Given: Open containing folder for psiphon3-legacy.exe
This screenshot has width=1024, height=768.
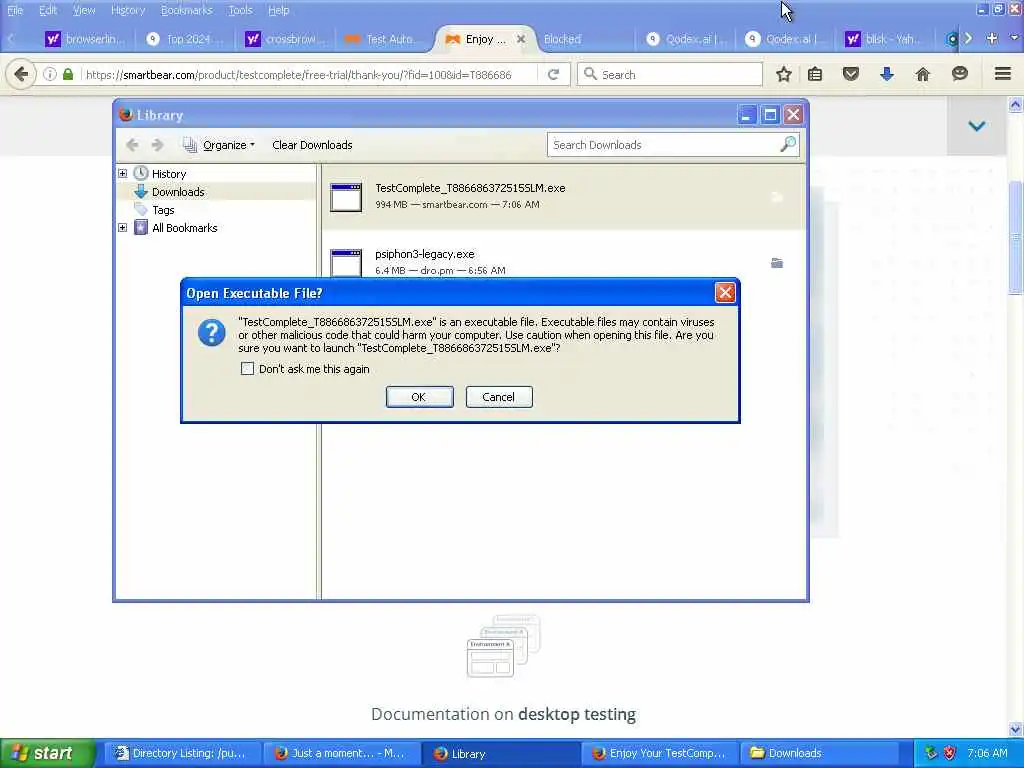Looking at the screenshot, I should click(x=777, y=263).
